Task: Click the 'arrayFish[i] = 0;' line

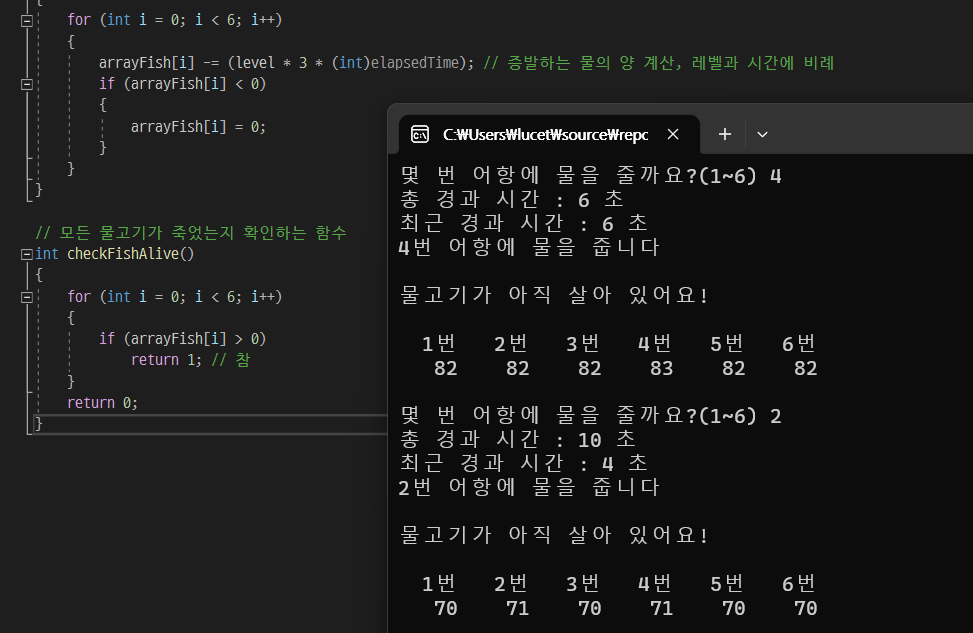Action: pyautogui.click(x=198, y=127)
